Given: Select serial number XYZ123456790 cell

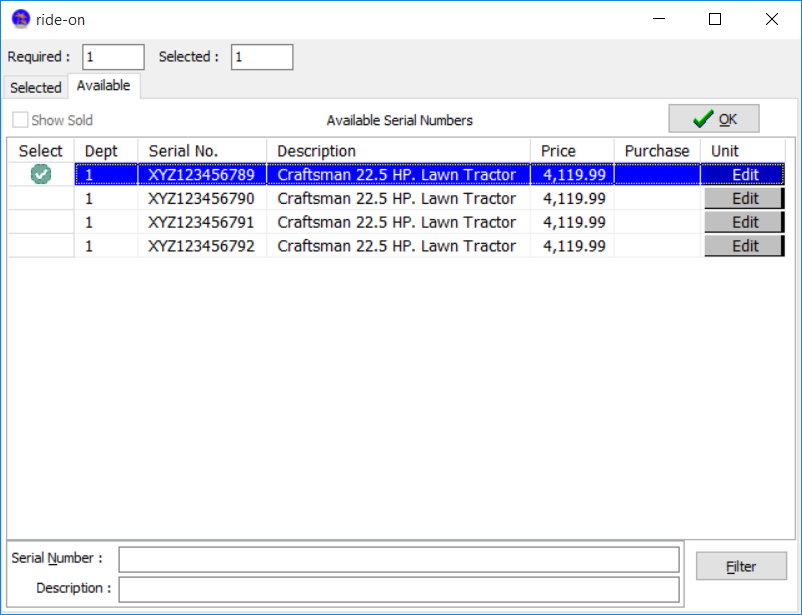Looking at the screenshot, I should click(202, 199).
